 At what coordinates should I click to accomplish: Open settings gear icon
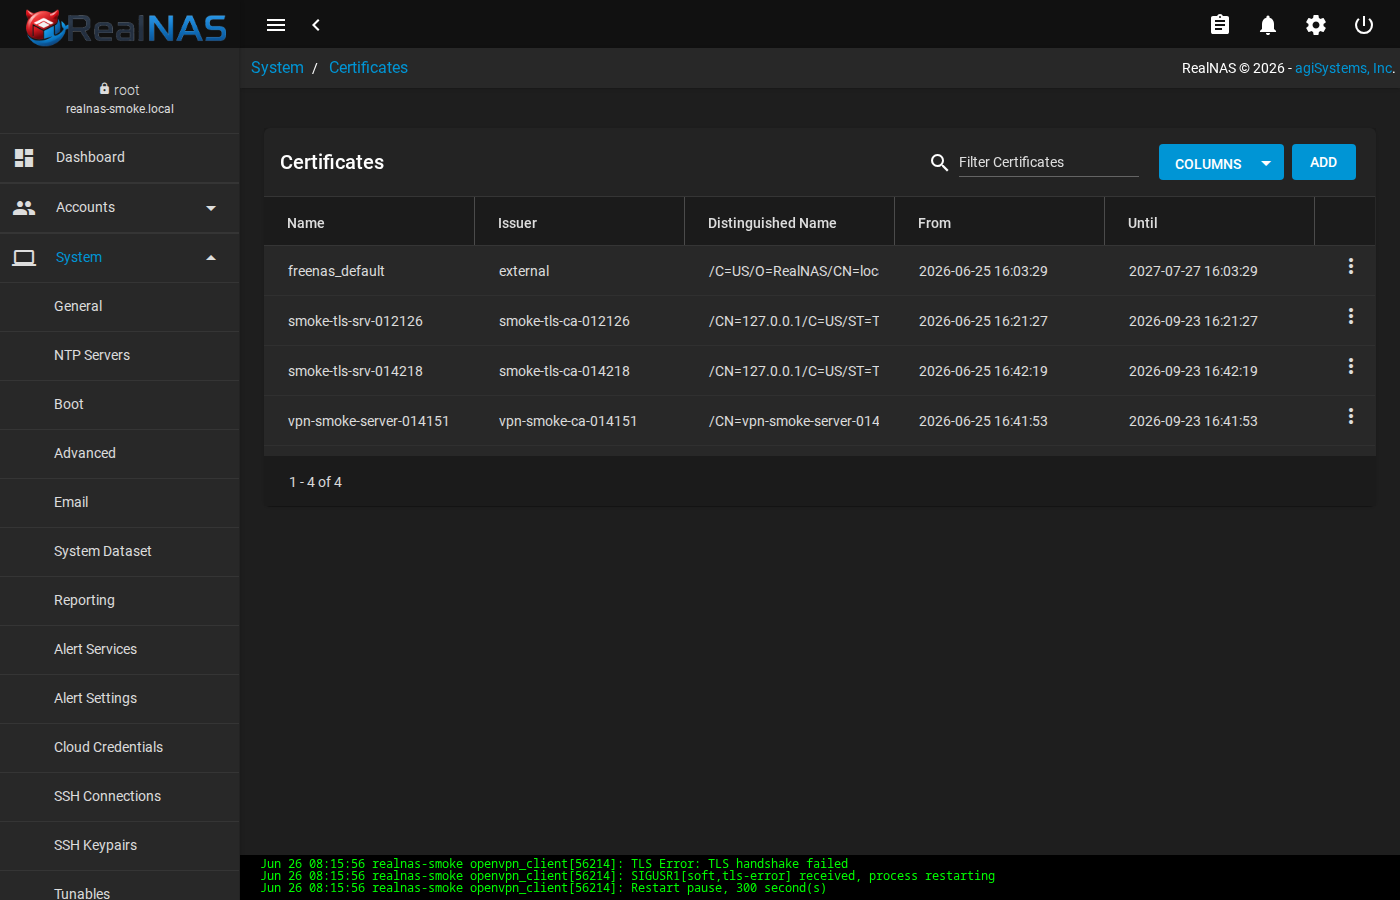pos(1316,25)
